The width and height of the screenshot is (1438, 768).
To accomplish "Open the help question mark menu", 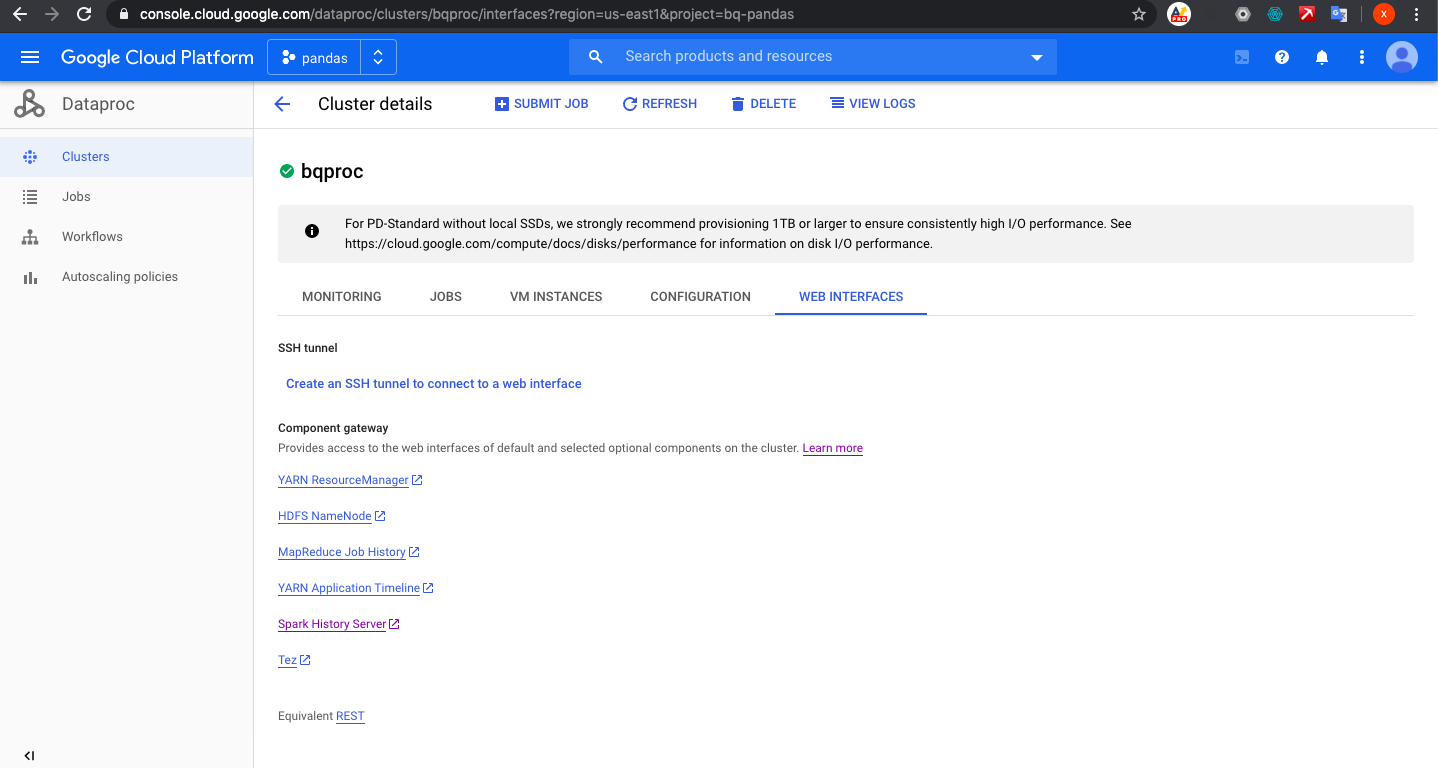I will click(1282, 57).
